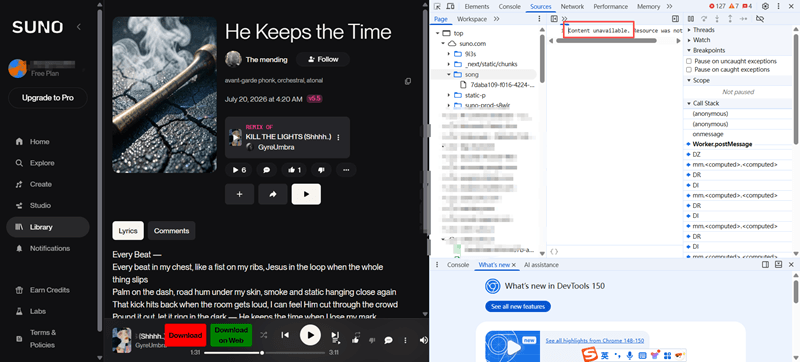Click the song progress bar in the player
The width and height of the screenshot is (800, 362).
point(264,353)
